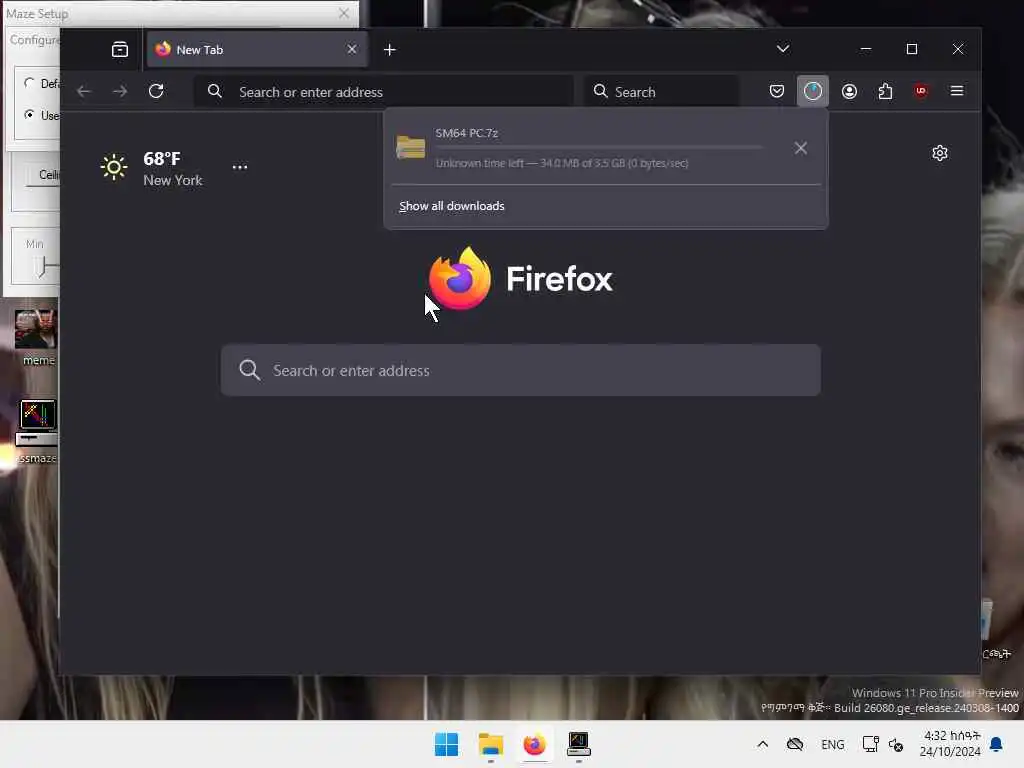Reload the current page
1024x768 pixels.
click(x=156, y=91)
